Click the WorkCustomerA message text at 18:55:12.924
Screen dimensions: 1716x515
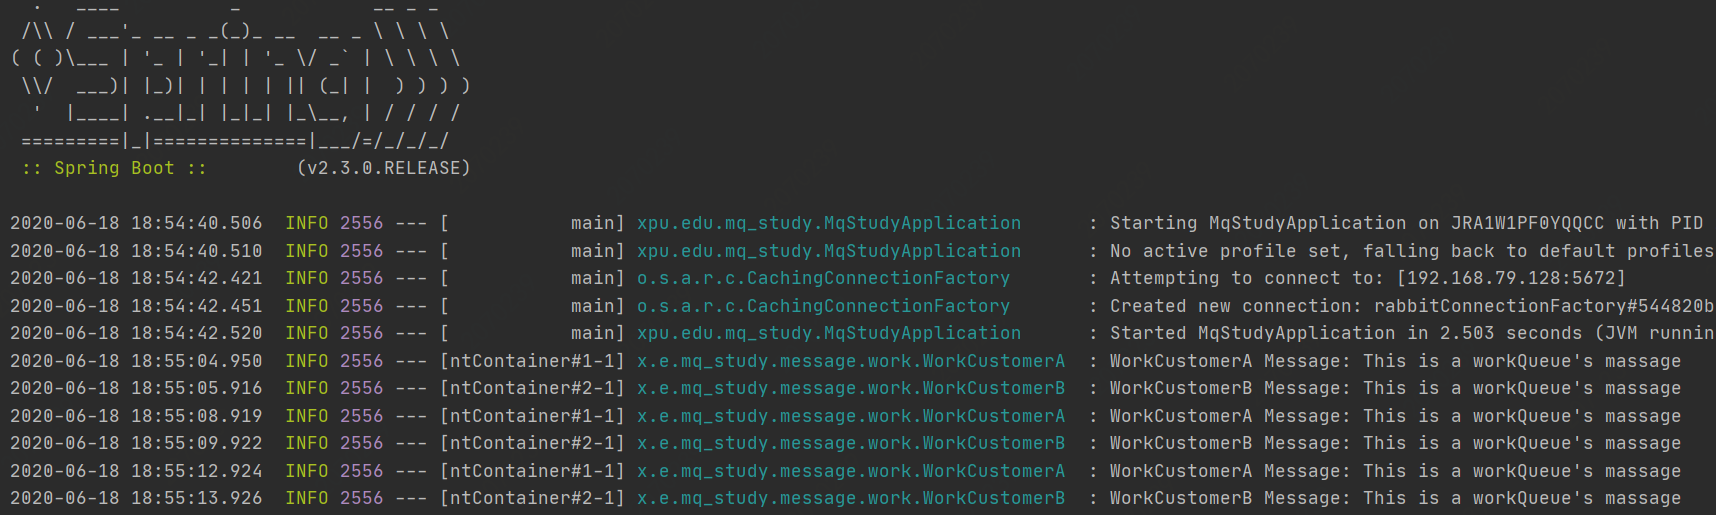1395,471
